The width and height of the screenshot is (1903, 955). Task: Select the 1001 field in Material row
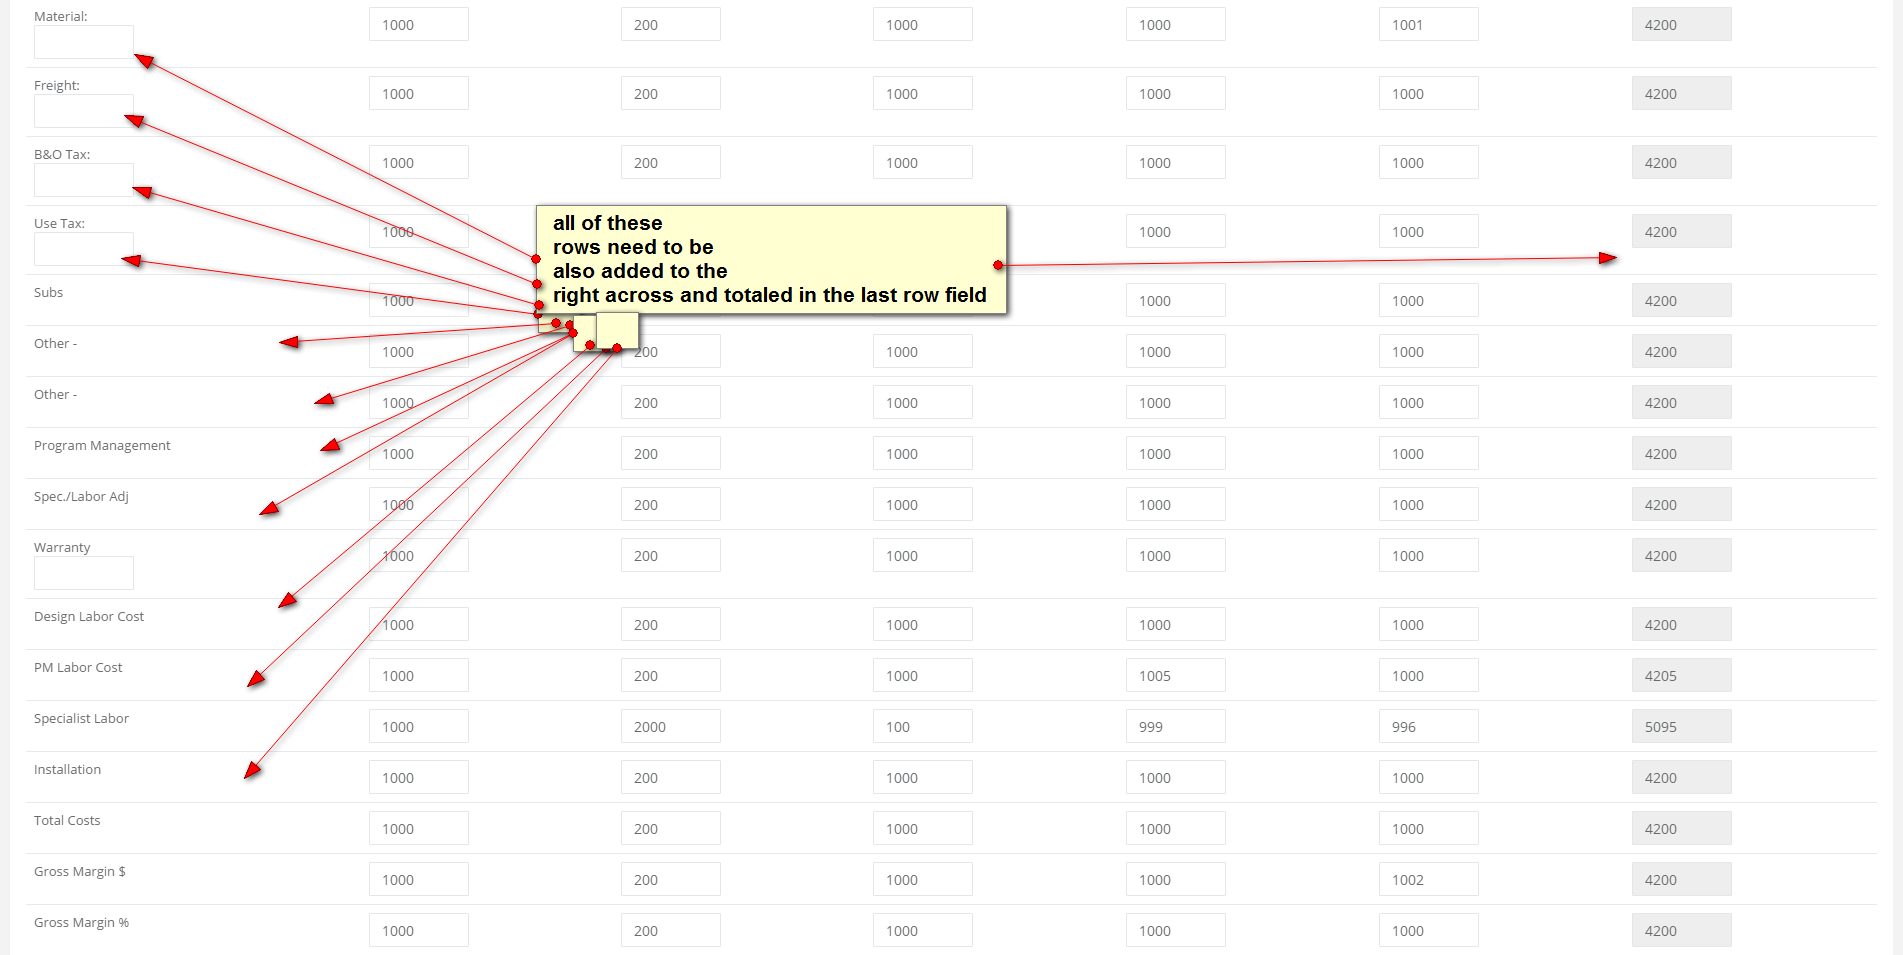(x=1429, y=25)
